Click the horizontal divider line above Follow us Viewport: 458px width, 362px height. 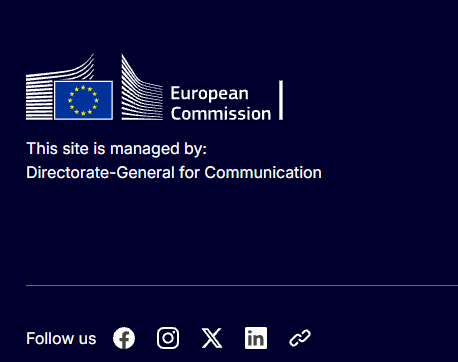[x=242, y=285]
